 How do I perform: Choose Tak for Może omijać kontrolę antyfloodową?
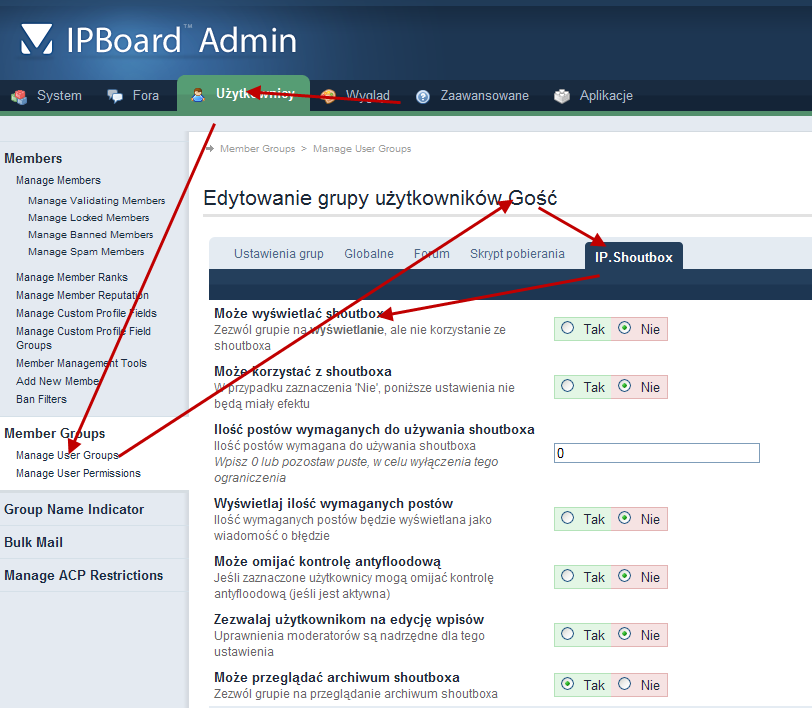point(568,576)
